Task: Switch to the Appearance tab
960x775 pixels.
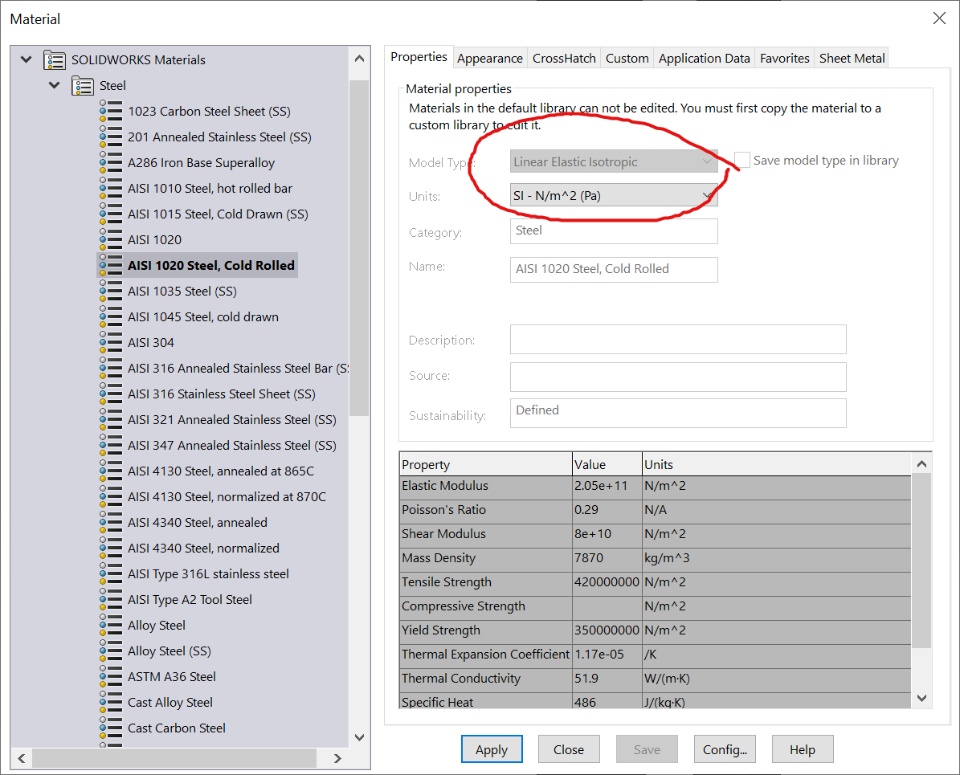Action: 490,58
